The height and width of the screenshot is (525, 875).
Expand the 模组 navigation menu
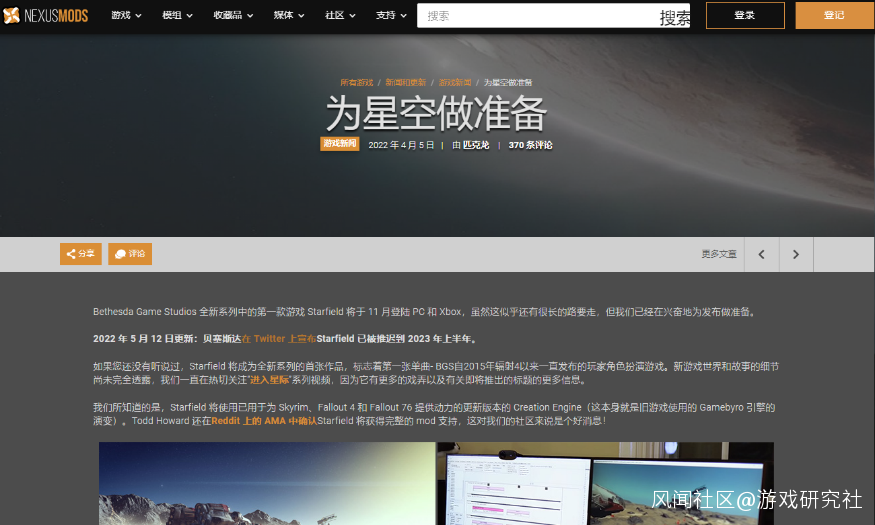[177, 16]
